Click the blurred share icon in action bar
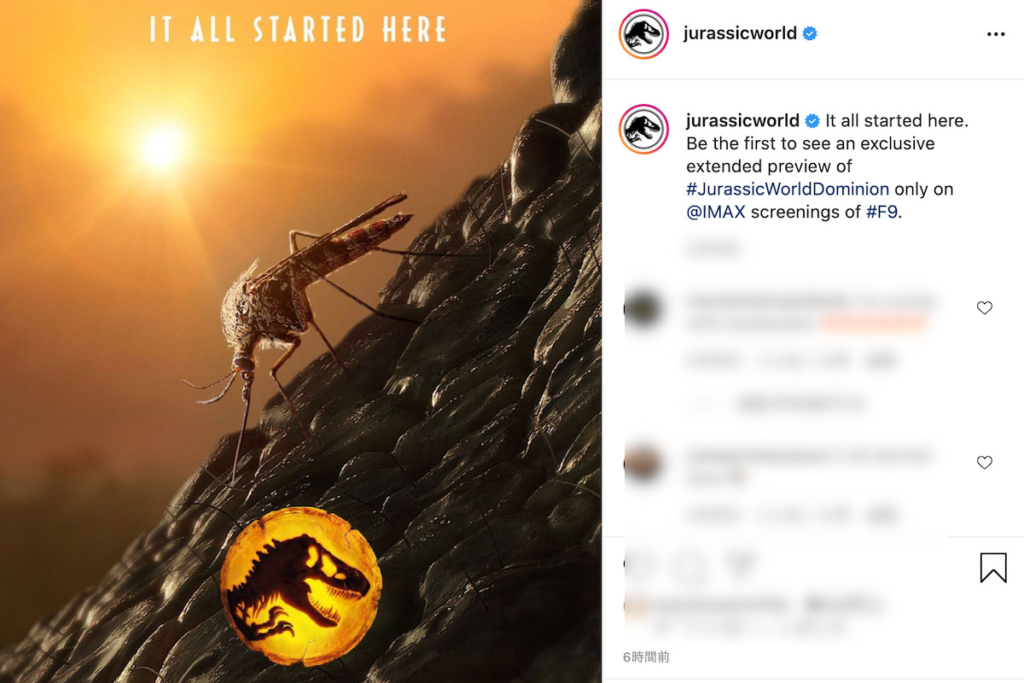1024x683 pixels. click(x=741, y=565)
